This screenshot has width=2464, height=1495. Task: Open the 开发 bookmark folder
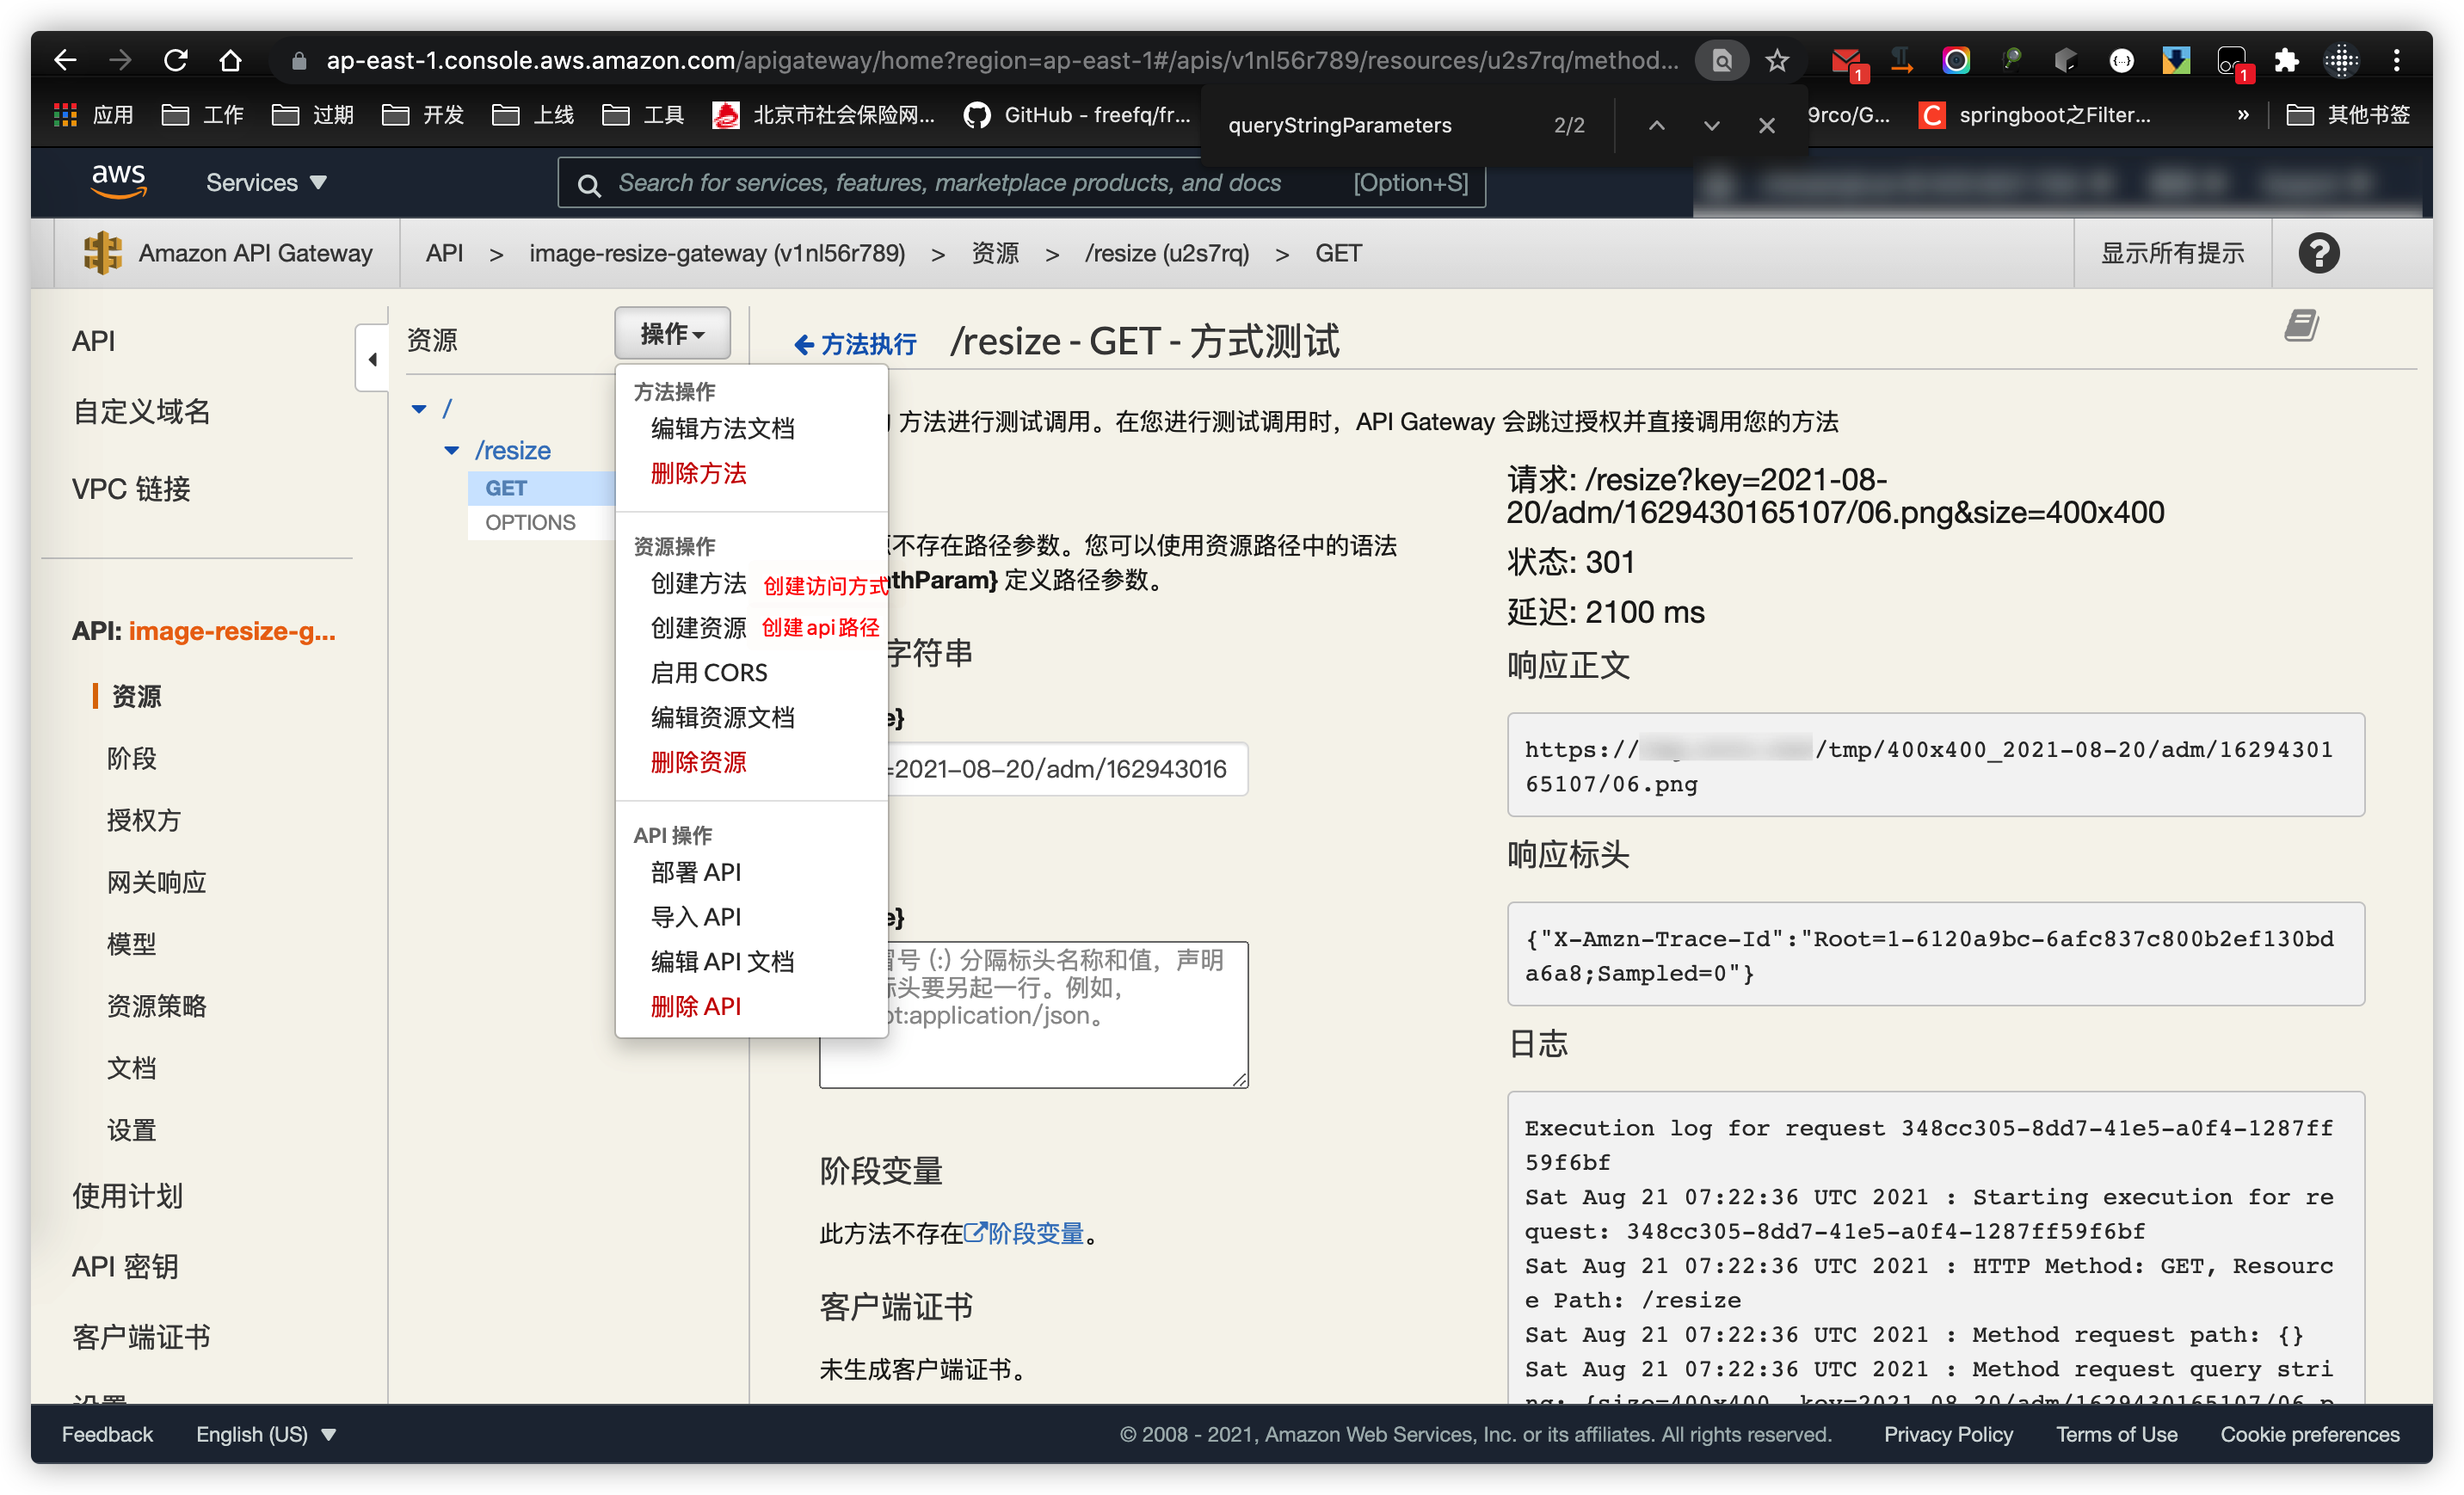[x=423, y=115]
